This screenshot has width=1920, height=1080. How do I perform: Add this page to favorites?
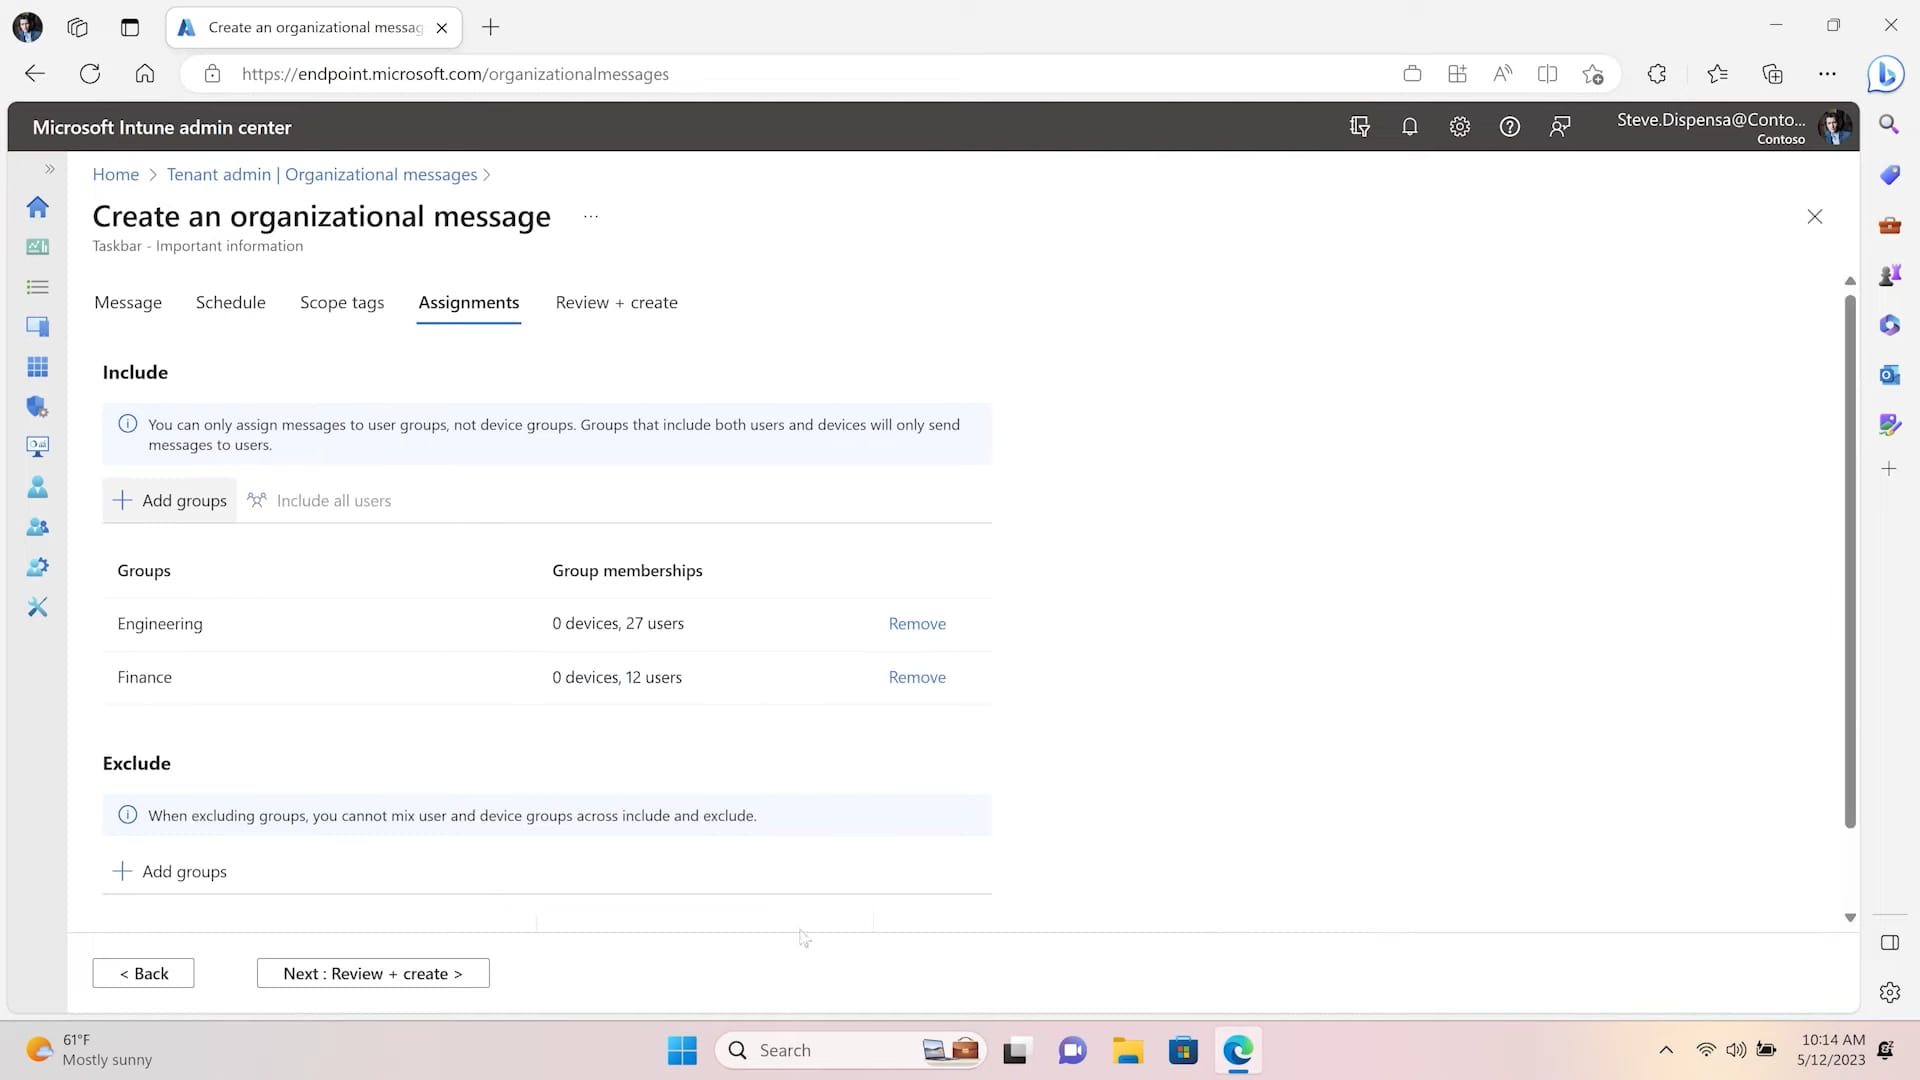pos(1593,74)
